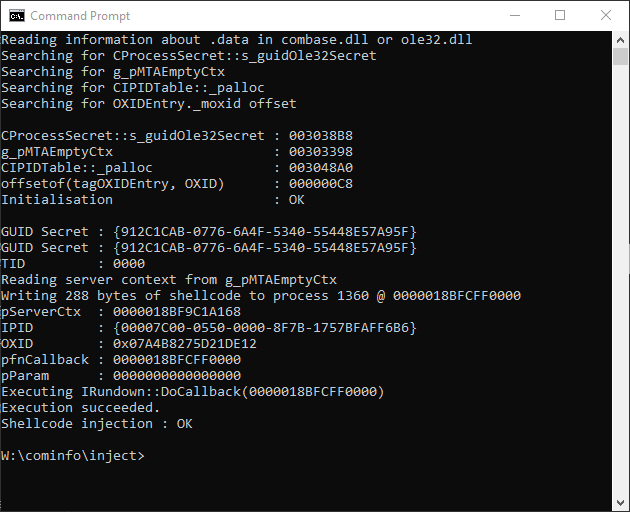Click the W:\cominfo\inject> prompt
This screenshot has width=630, height=512.
click(73, 456)
